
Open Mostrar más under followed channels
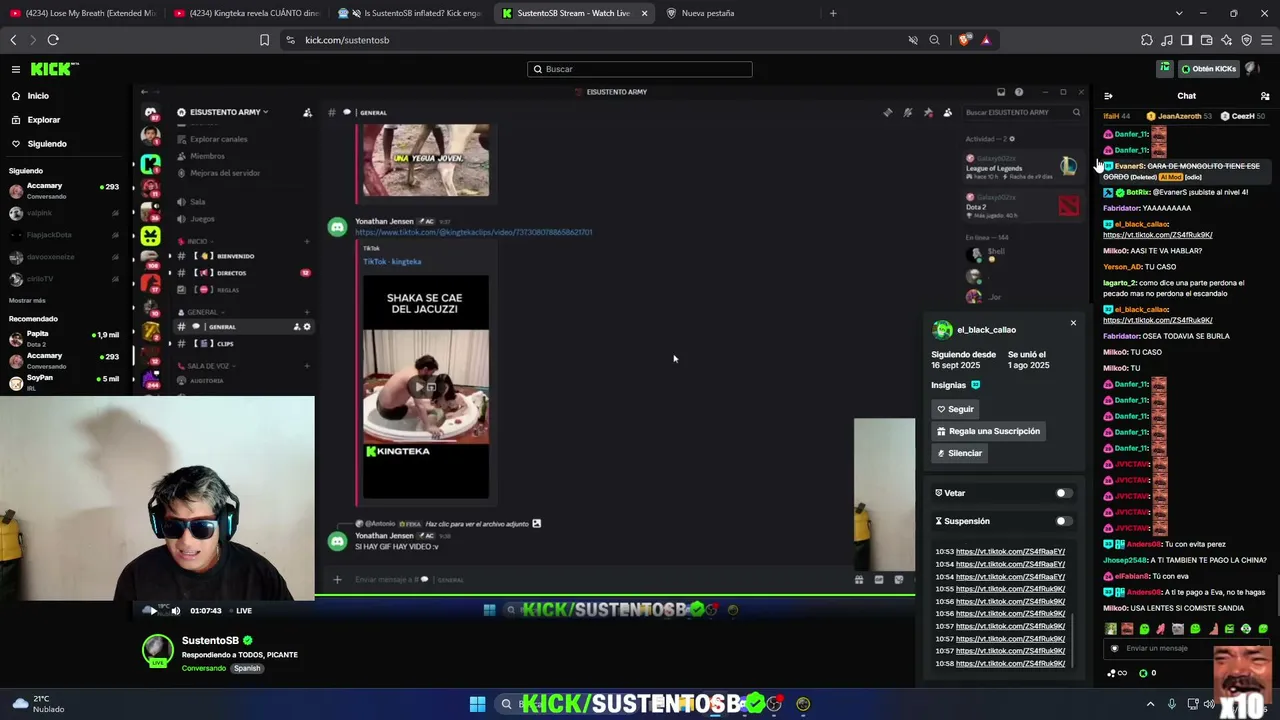pos(27,301)
